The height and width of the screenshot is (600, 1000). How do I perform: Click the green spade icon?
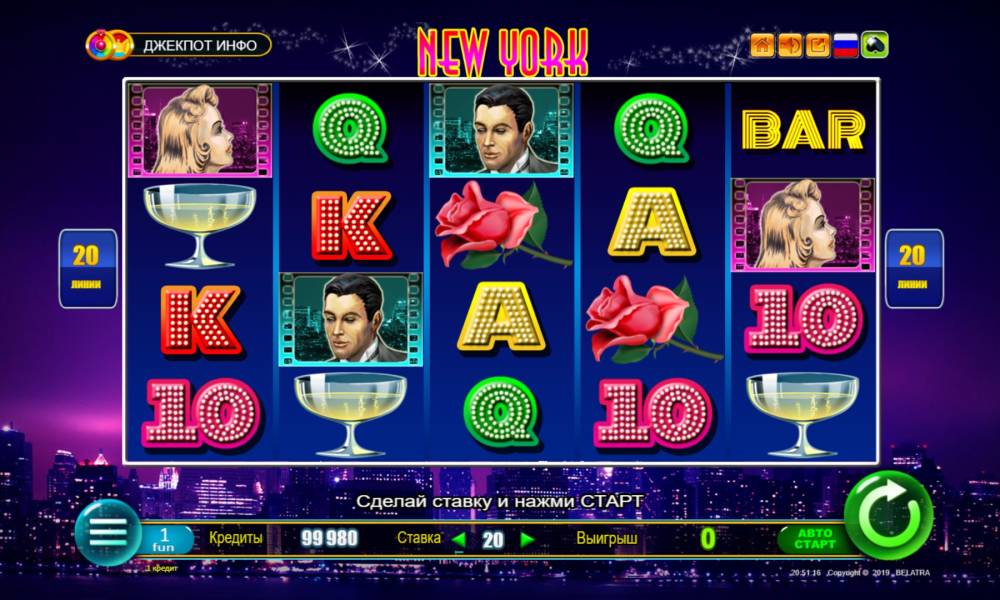click(x=874, y=45)
